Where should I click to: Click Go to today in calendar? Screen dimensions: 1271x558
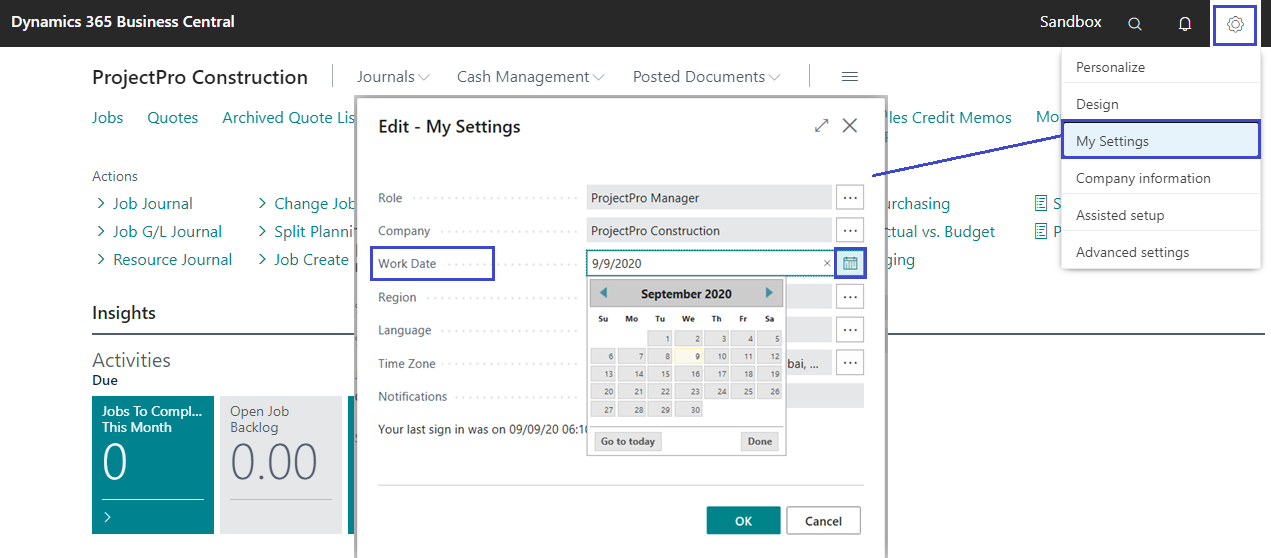(628, 441)
